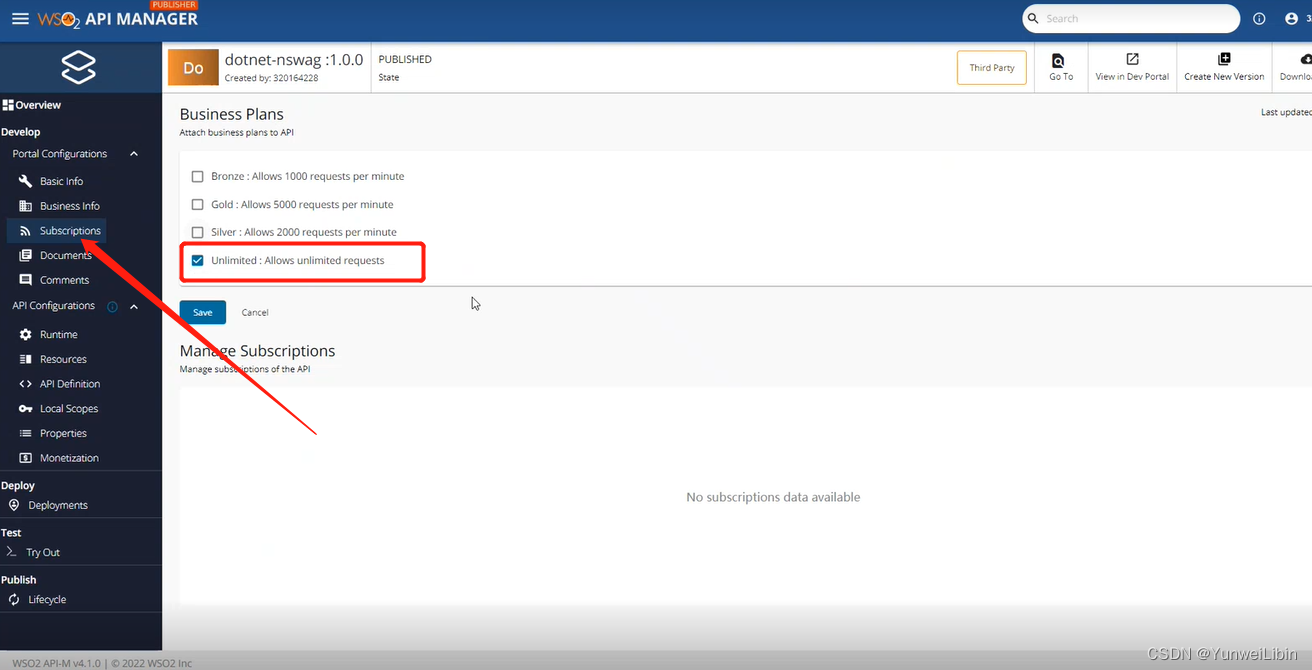Enable the Gold plan checkbox

pyautogui.click(x=198, y=205)
